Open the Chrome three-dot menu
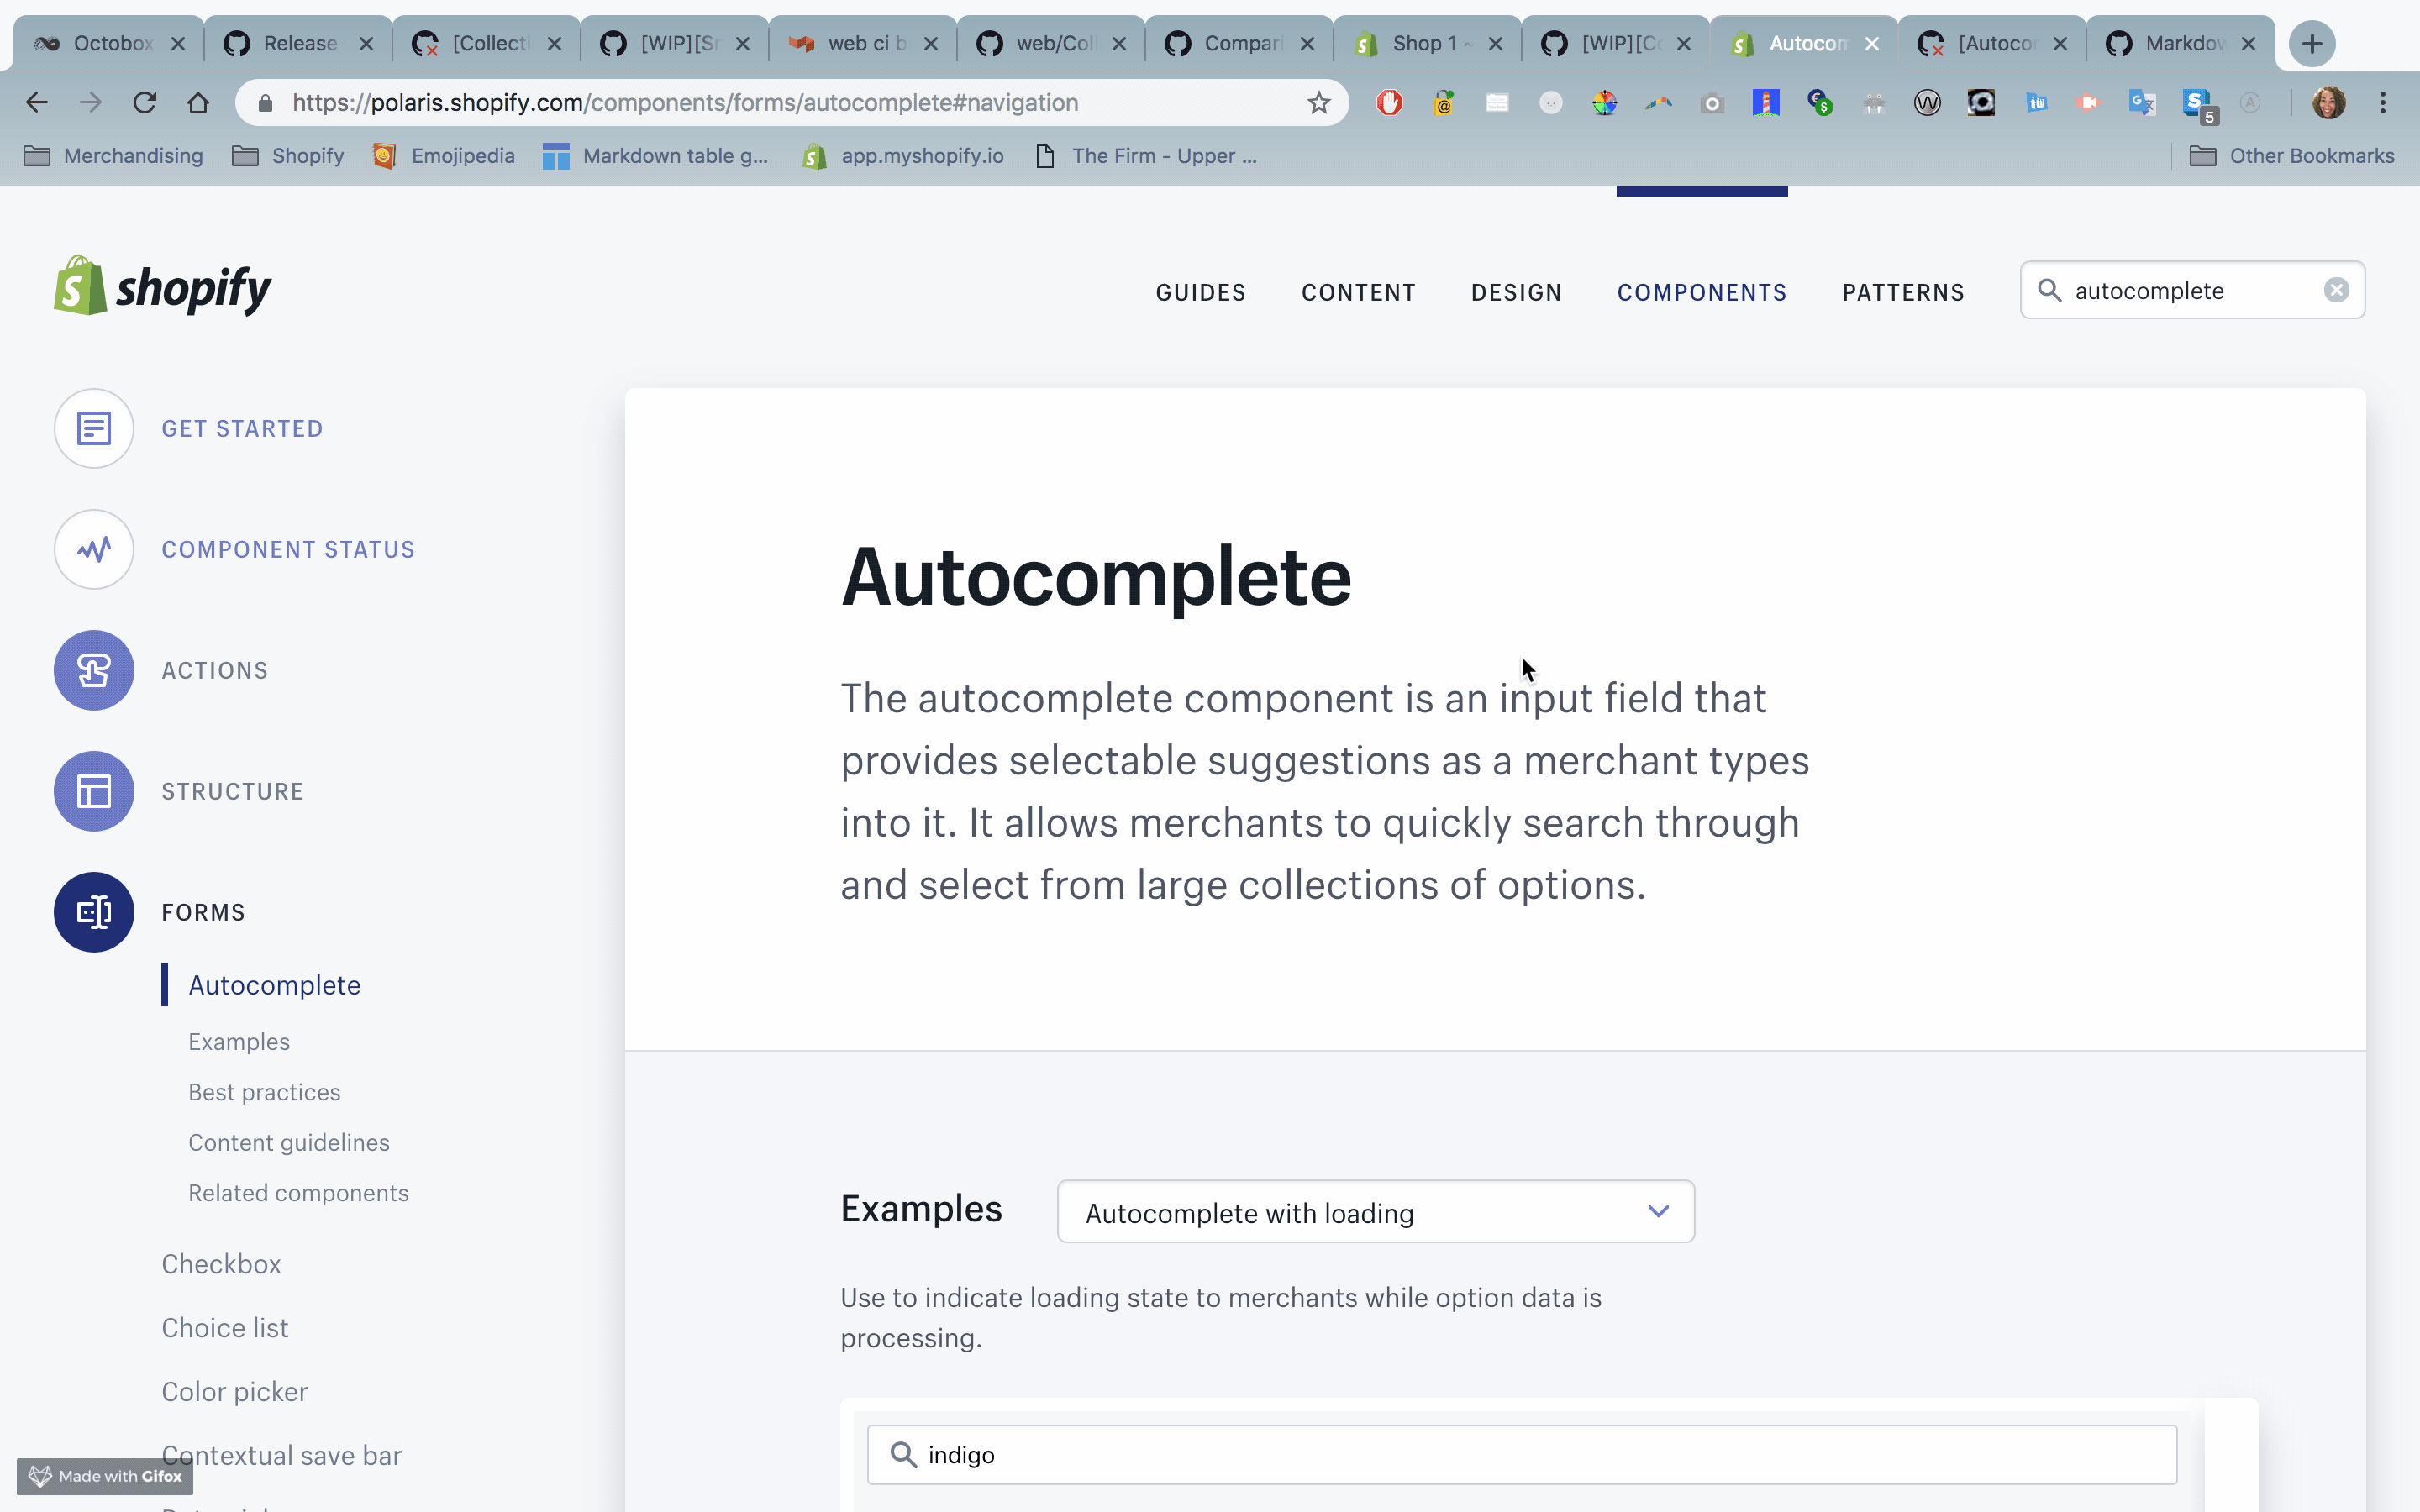 click(2383, 102)
